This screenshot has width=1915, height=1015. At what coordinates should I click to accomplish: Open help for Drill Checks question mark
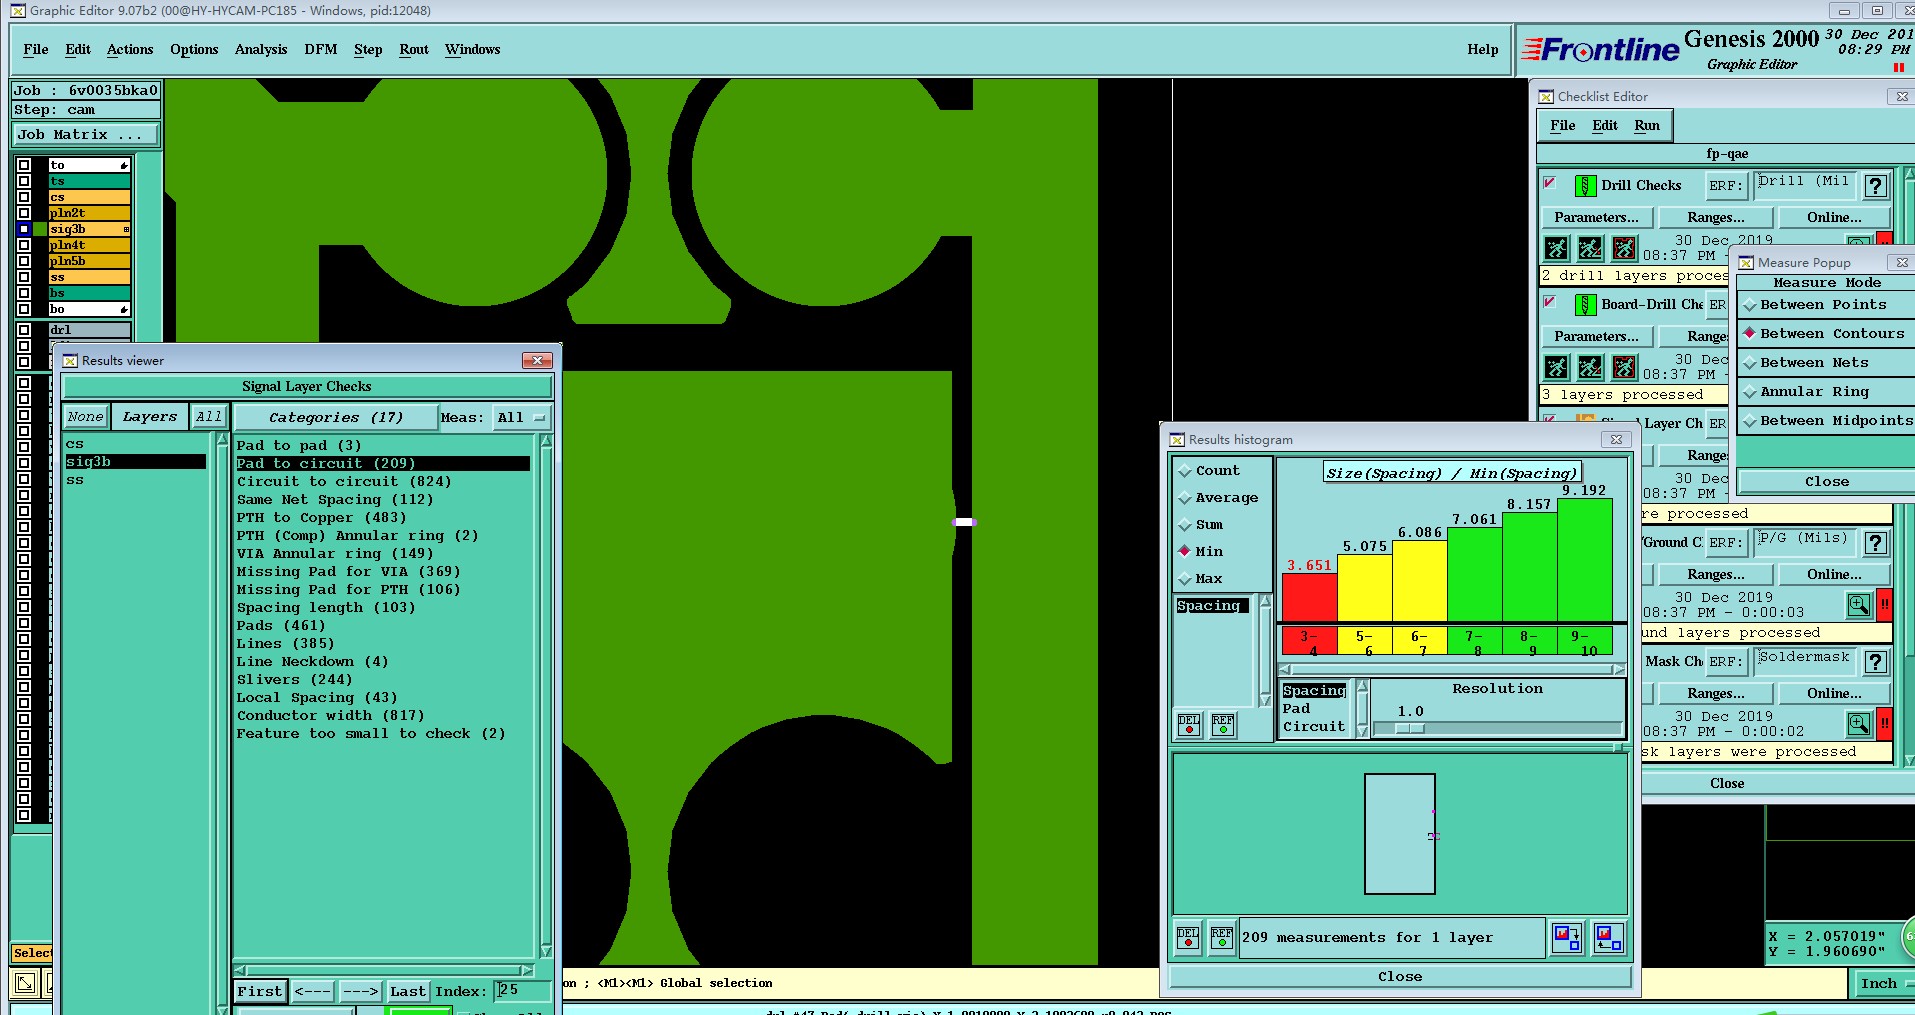[1876, 186]
